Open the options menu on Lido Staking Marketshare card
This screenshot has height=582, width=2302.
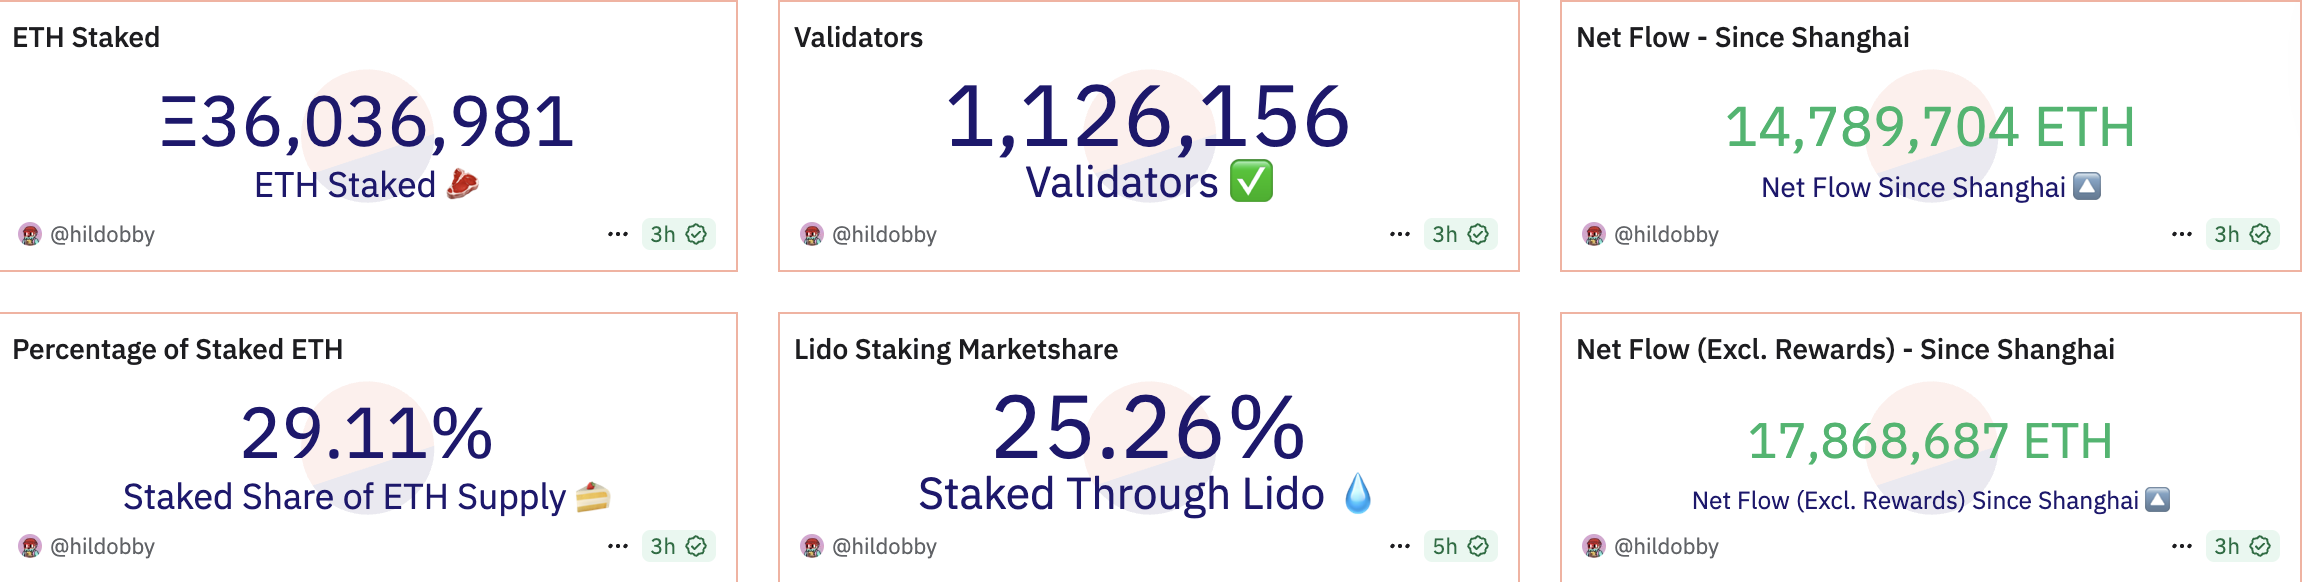(1399, 547)
